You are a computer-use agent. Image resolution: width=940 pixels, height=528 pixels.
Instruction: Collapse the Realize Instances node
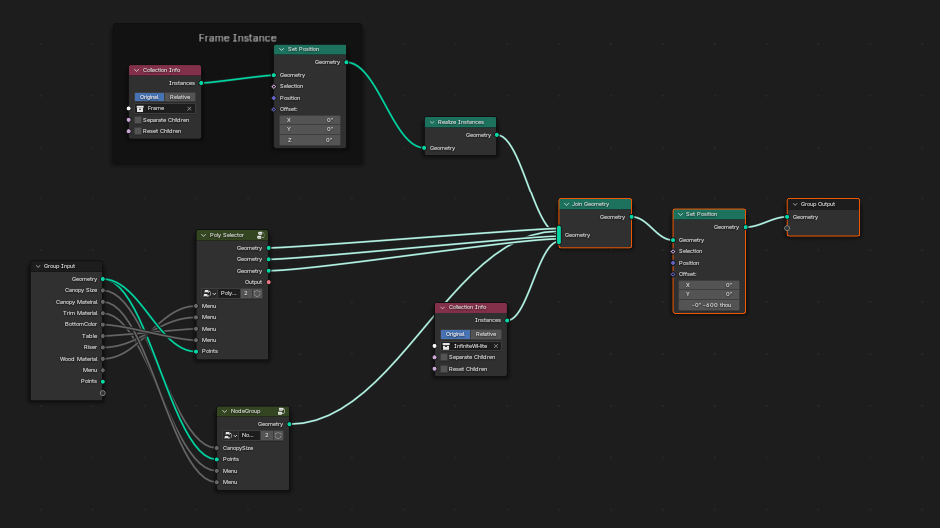tap(432, 122)
